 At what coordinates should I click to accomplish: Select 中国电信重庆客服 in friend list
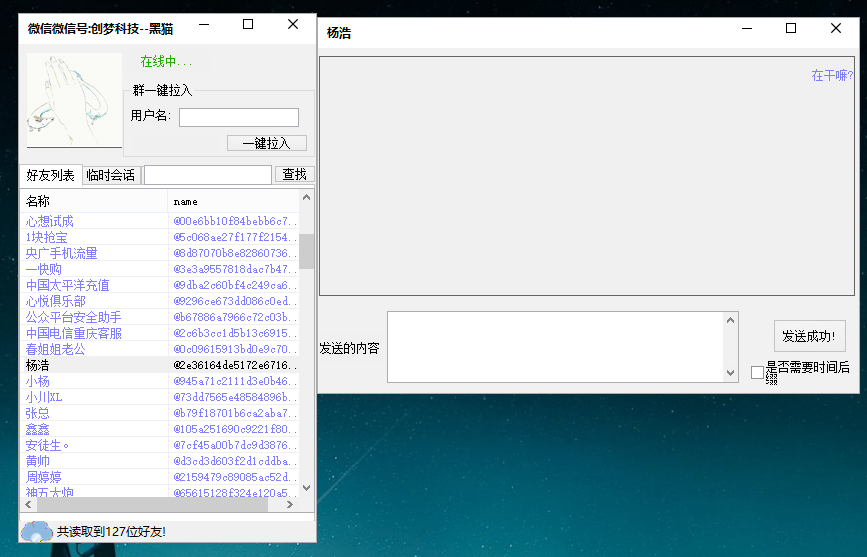pyautogui.click(x=74, y=333)
